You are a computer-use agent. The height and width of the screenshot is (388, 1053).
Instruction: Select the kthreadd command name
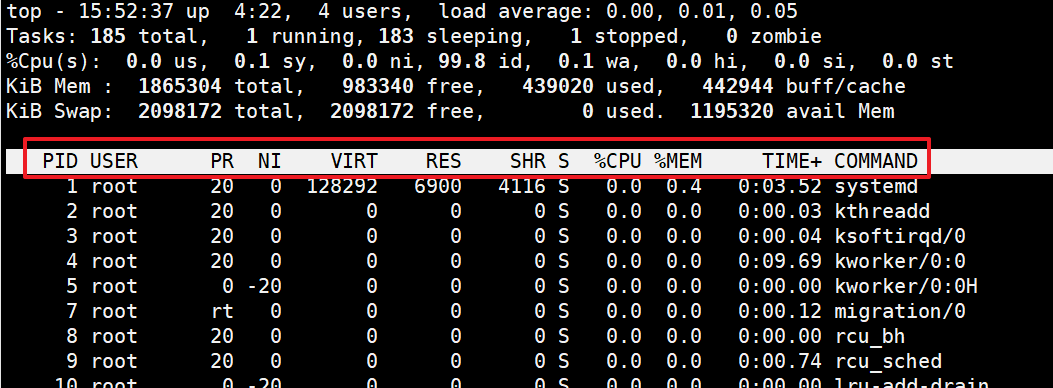[x=882, y=211]
